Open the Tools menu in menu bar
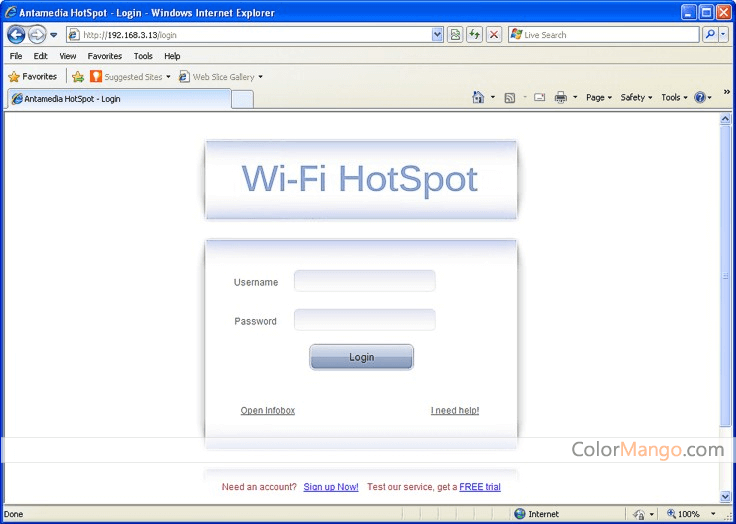 pyautogui.click(x=143, y=57)
